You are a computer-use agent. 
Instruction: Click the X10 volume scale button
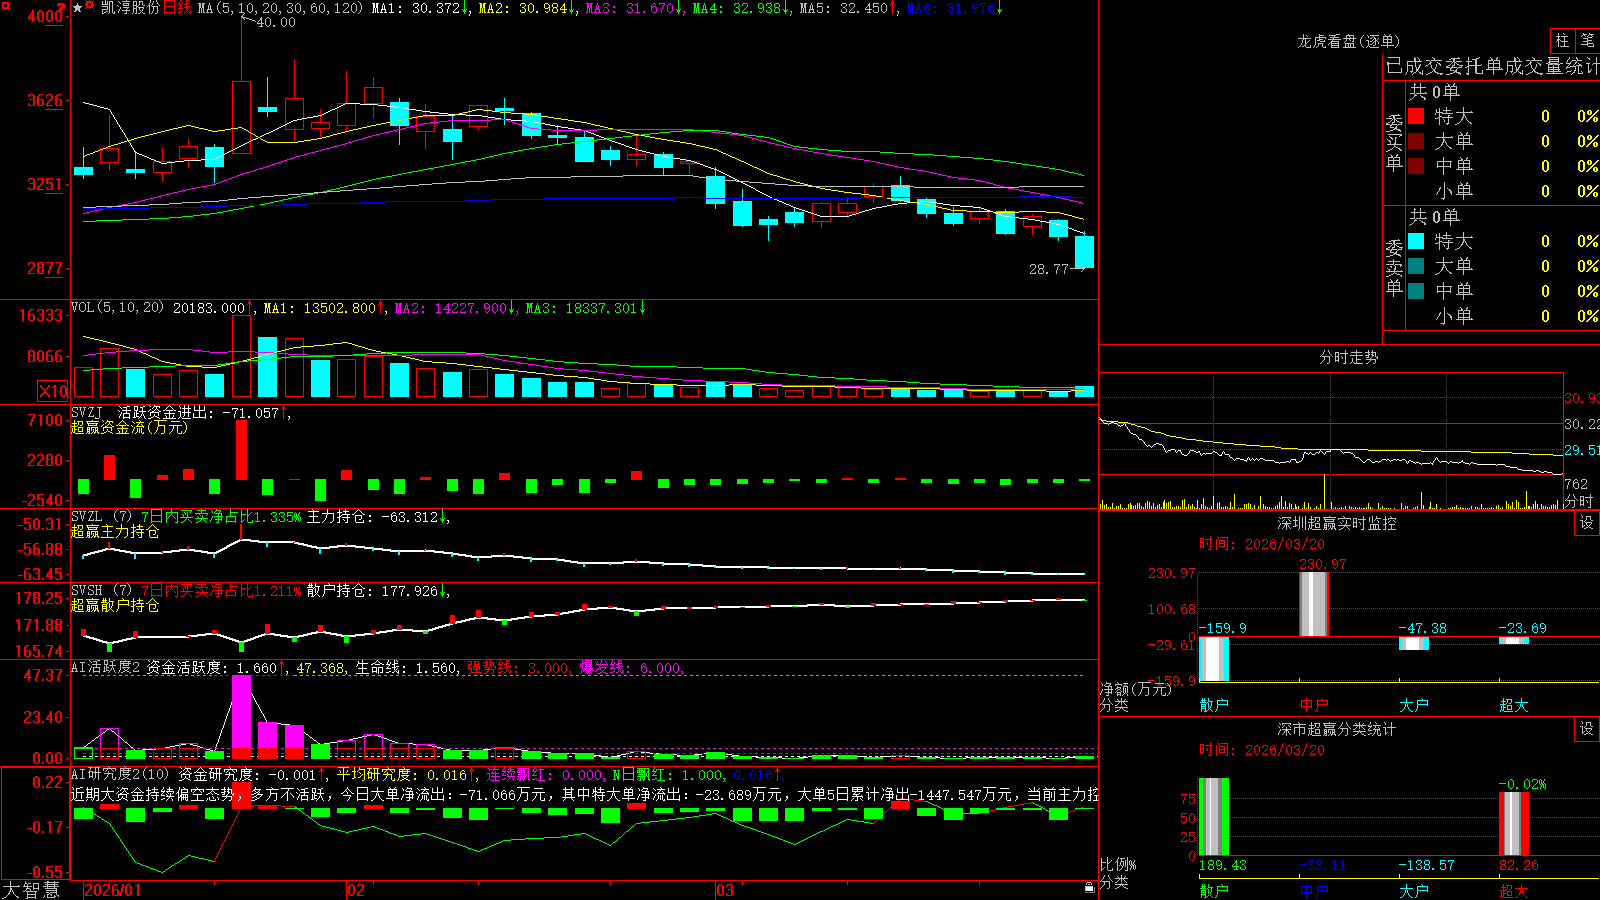point(53,391)
